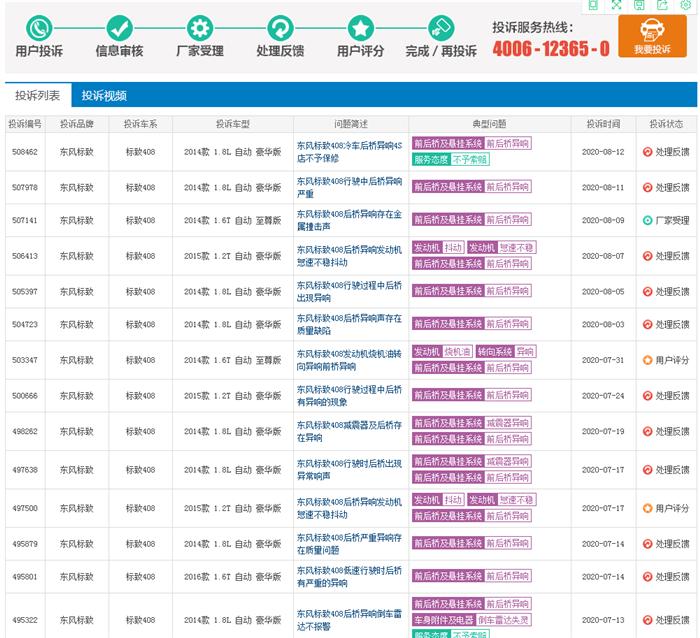
Task: Open complaint link 东风标致408低速行驶时后桥有严重的异响
Action: click(349, 577)
